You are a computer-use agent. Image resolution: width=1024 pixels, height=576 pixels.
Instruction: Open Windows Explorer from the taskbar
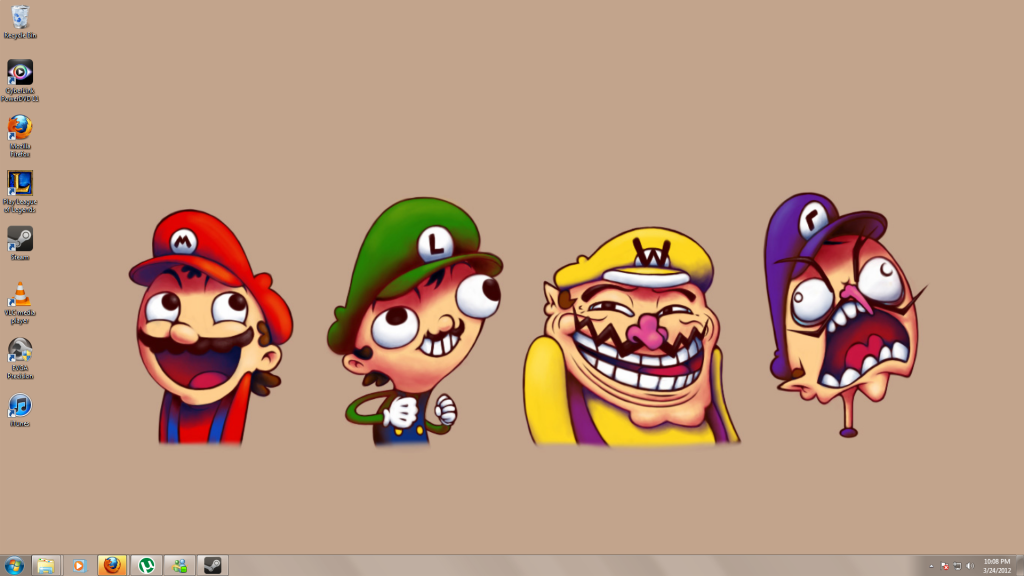pyautogui.click(x=46, y=566)
